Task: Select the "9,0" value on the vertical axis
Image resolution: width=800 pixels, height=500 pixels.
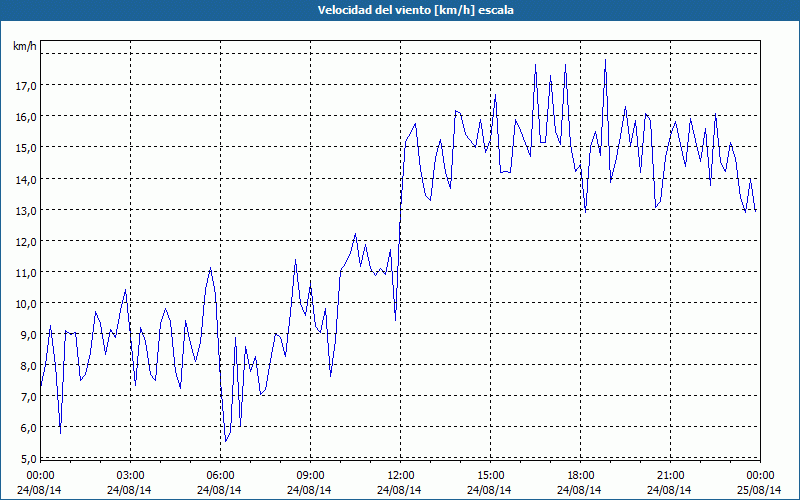Action: [28, 335]
